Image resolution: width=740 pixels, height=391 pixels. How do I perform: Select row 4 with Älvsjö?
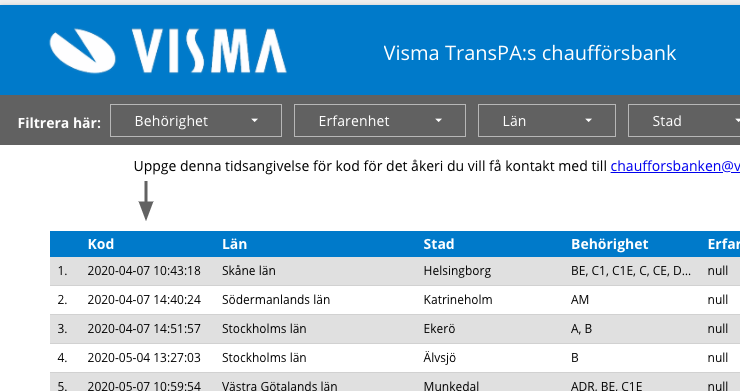point(395,357)
